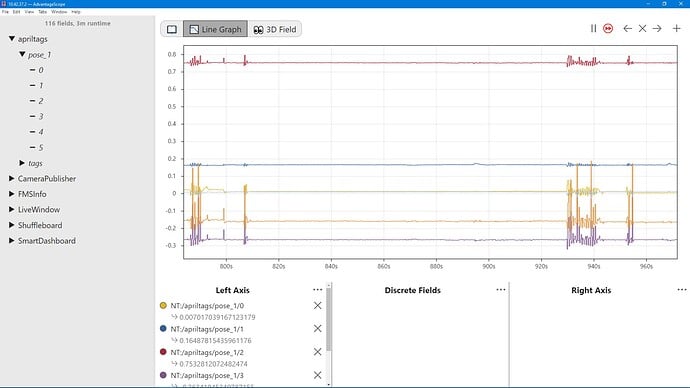This screenshot has width=690, height=388.
Task: Toggle the red live-lock playback icon
Action: point(608,29)
